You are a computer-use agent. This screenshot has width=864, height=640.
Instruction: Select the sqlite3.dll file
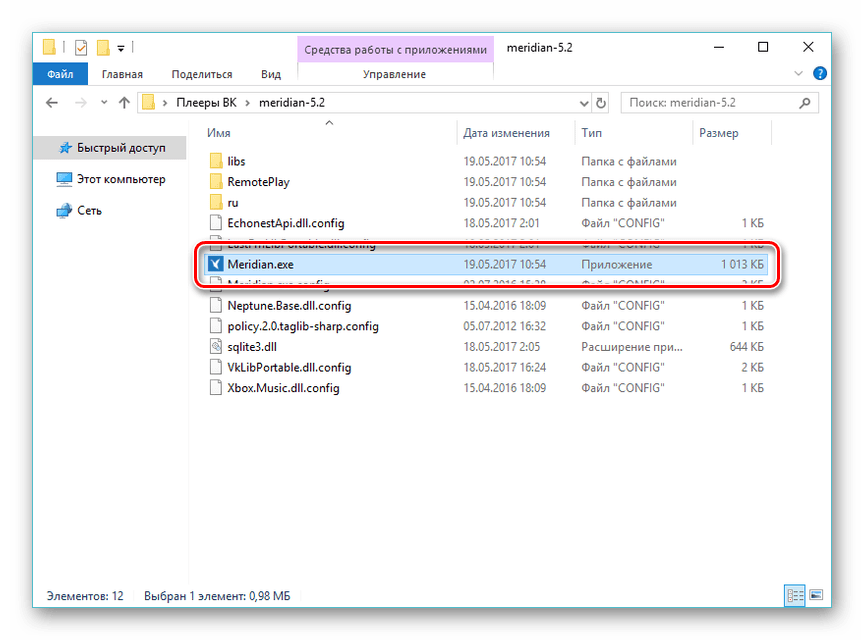click(x=488, y=347)
